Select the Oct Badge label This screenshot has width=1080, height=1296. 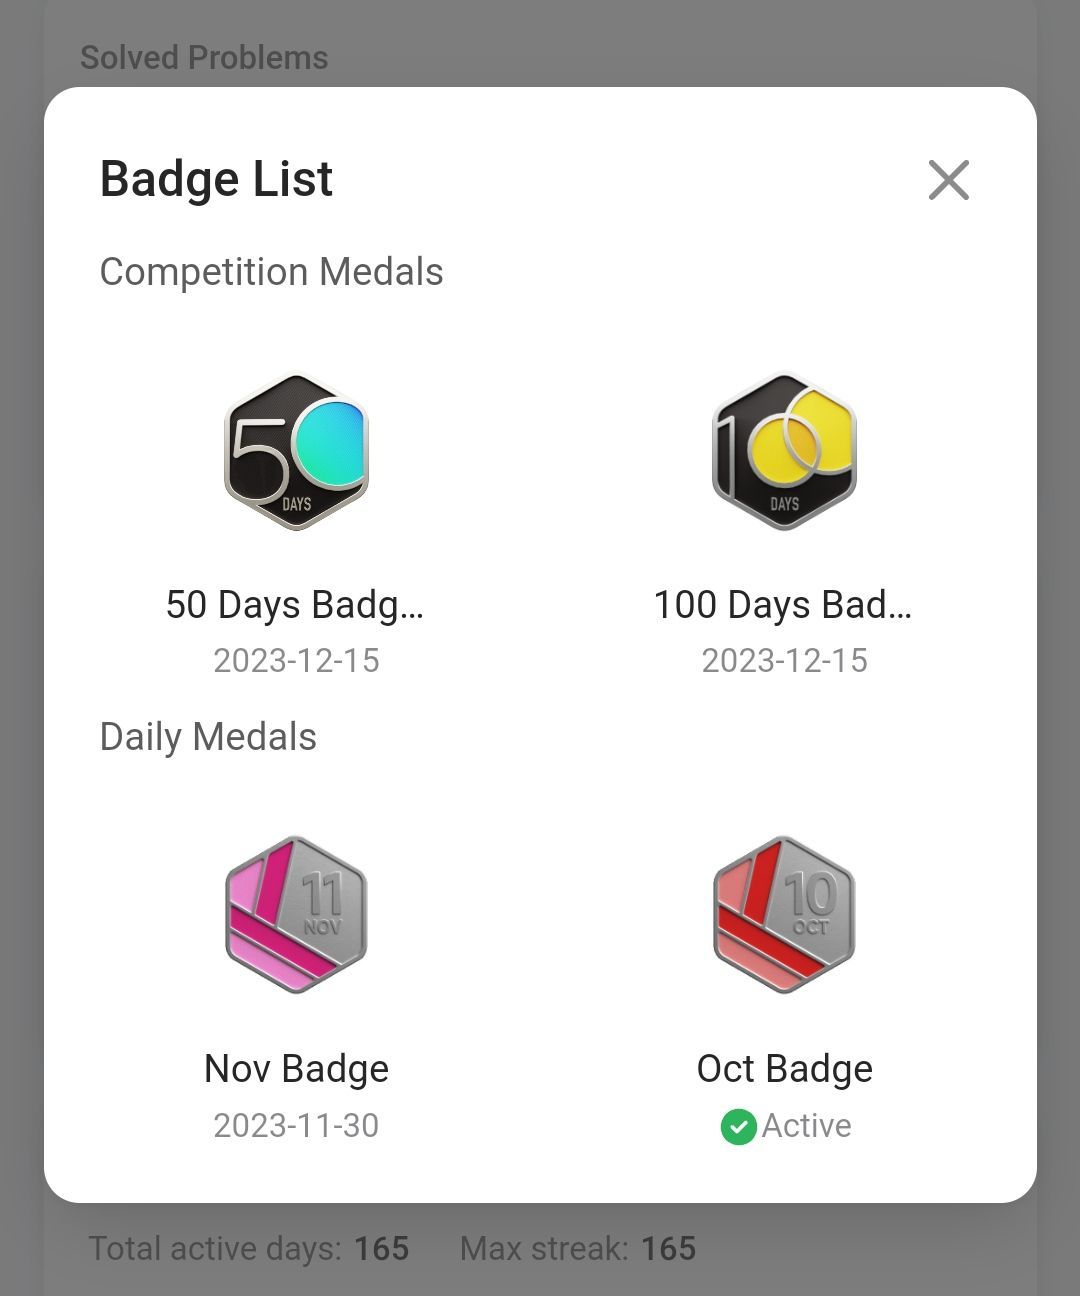point(785,1069)
